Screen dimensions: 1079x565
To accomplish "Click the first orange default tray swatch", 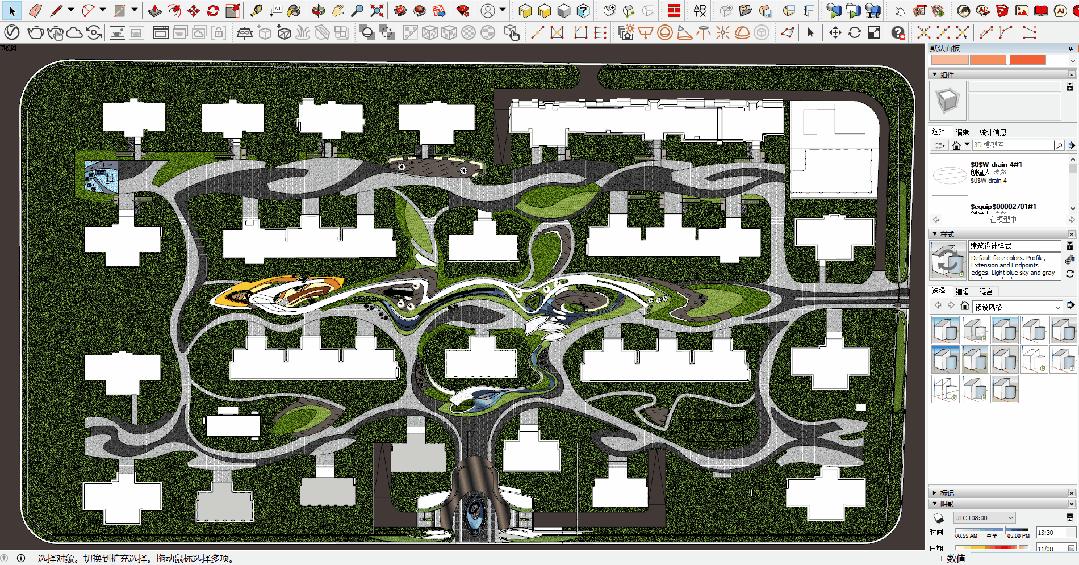I will pyautogui.click(x=948, y=60).
